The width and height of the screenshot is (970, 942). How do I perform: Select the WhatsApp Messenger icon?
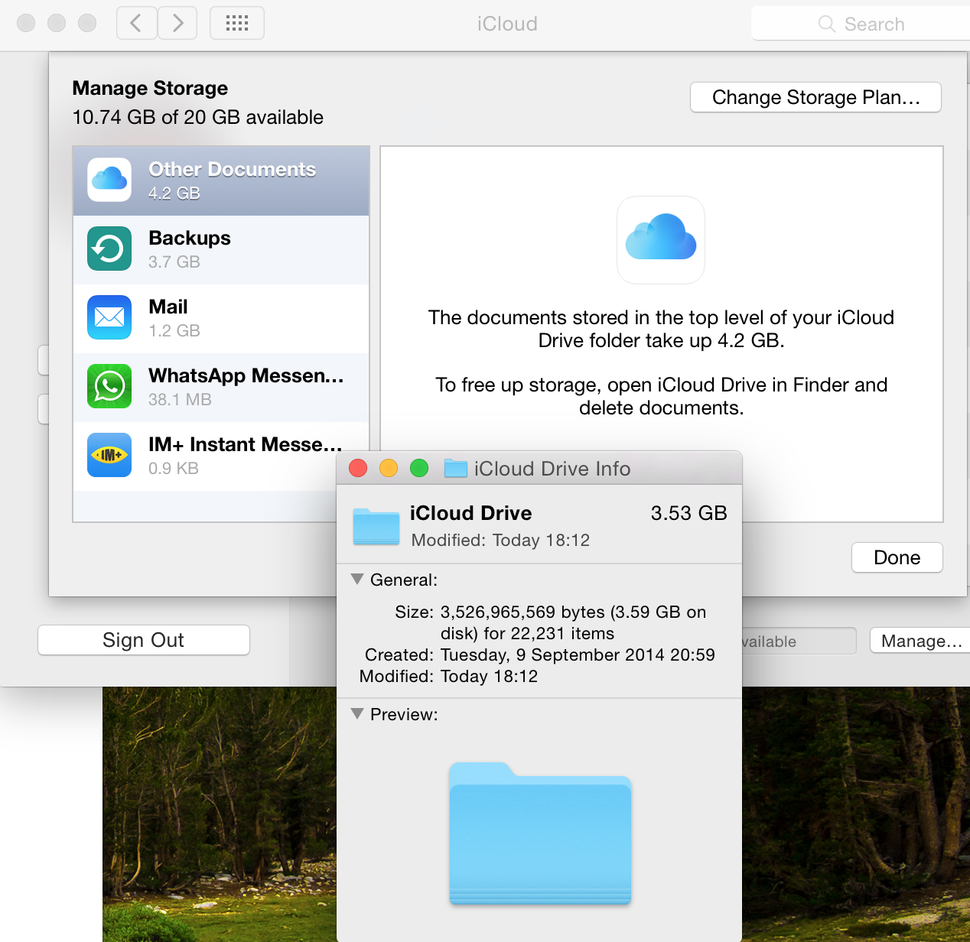pos(109,386)
